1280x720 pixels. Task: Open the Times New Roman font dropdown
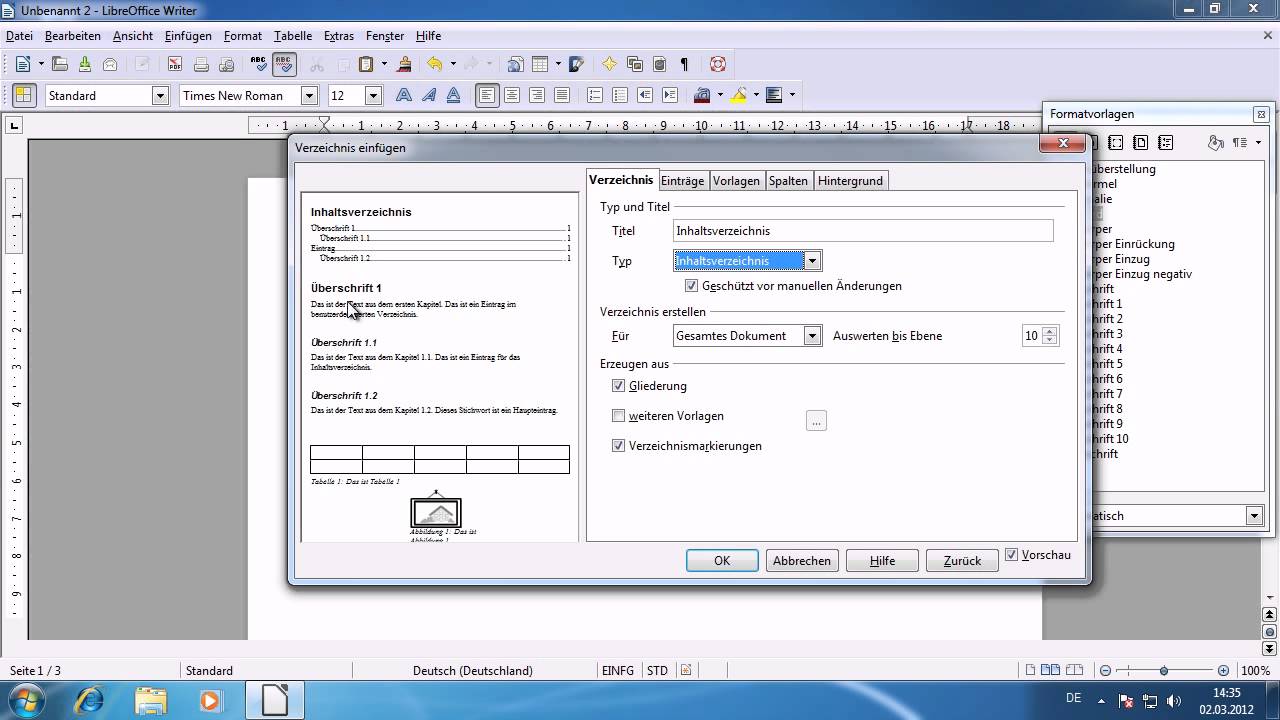point(309,95)
